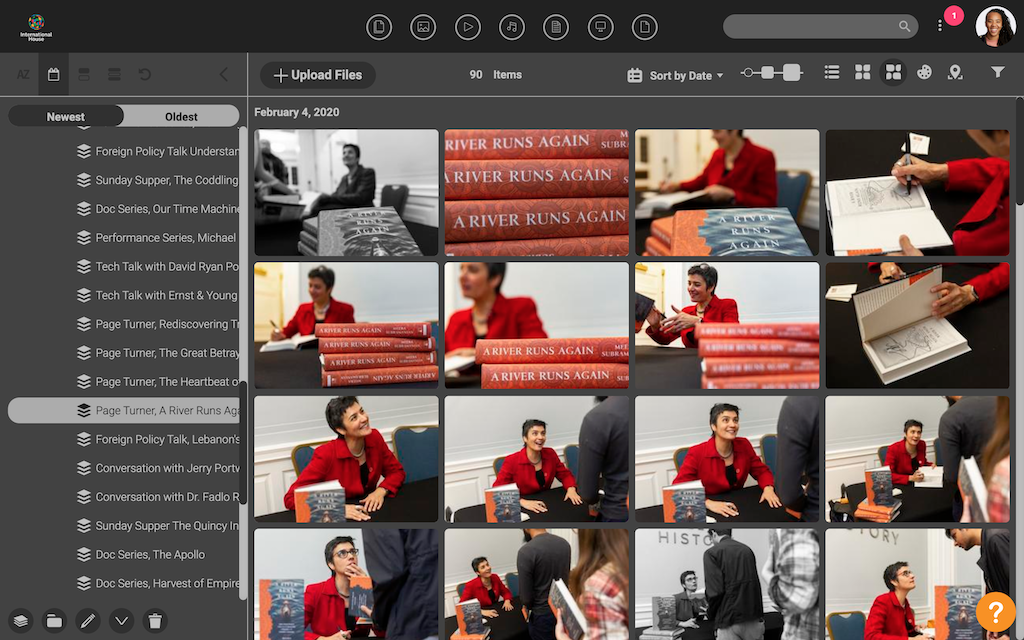Screen dimensions: 1024x640
Task: Filter by text document icon
Action: [x=556, y=27]
